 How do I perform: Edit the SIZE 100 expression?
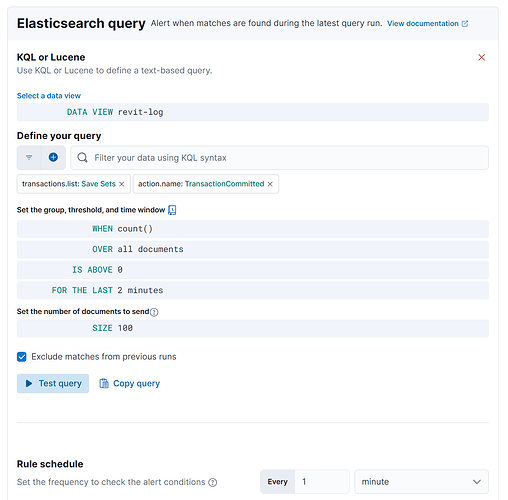[x=253, y=328]
